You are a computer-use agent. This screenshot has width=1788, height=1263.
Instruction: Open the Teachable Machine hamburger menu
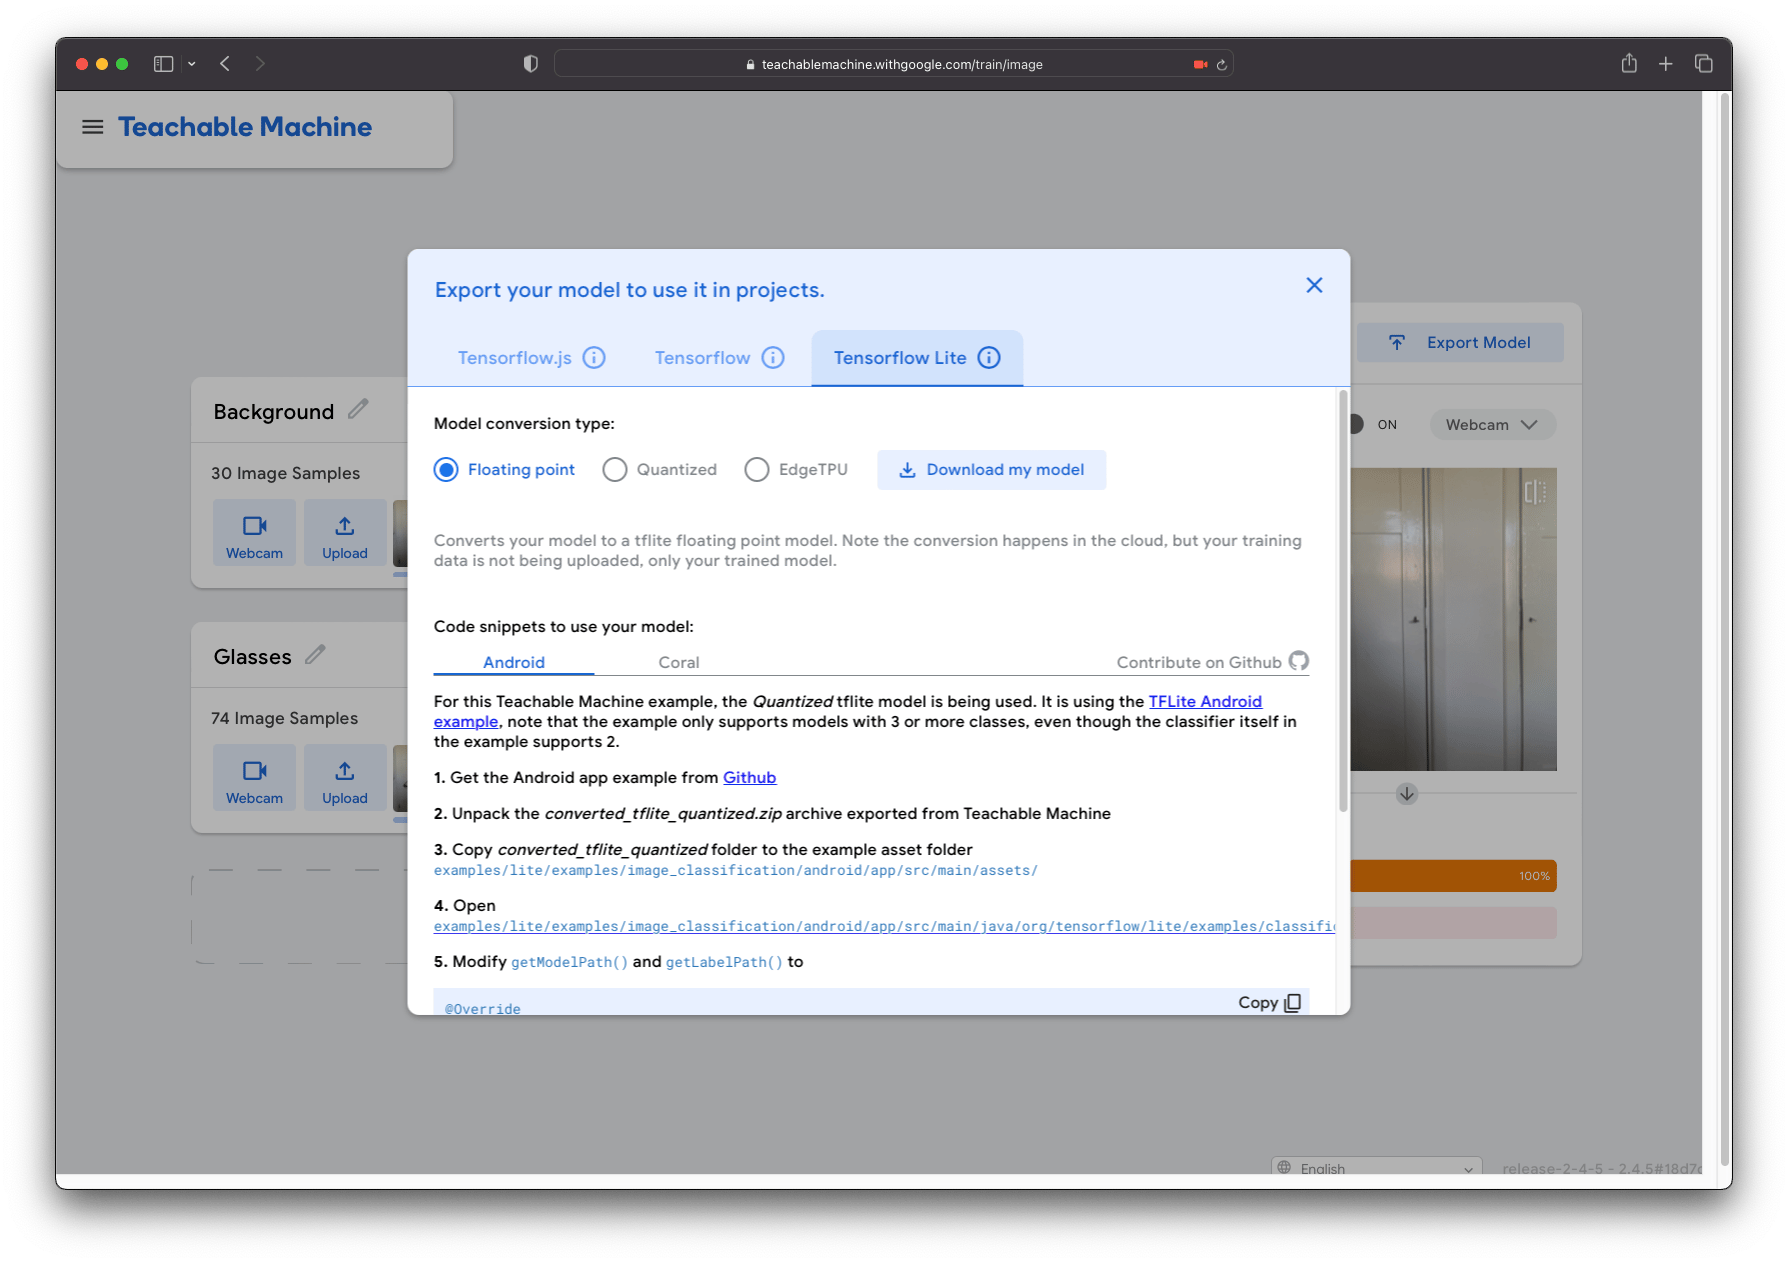click(92, 127)
